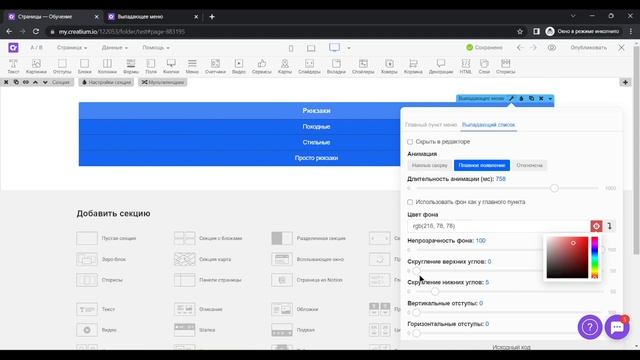
Task: Select the Слои layers tool
Action: [484, 66]
